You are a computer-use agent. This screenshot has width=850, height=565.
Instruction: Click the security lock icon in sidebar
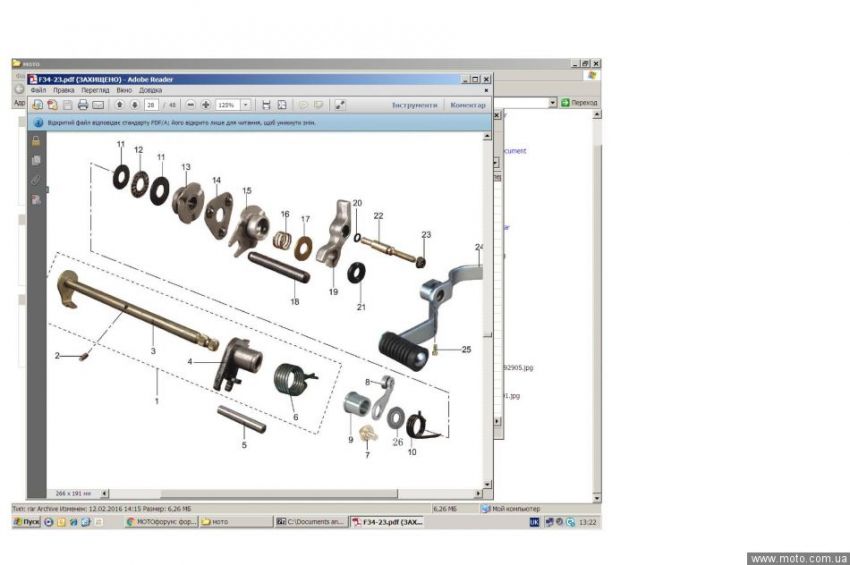coord(36,141)
